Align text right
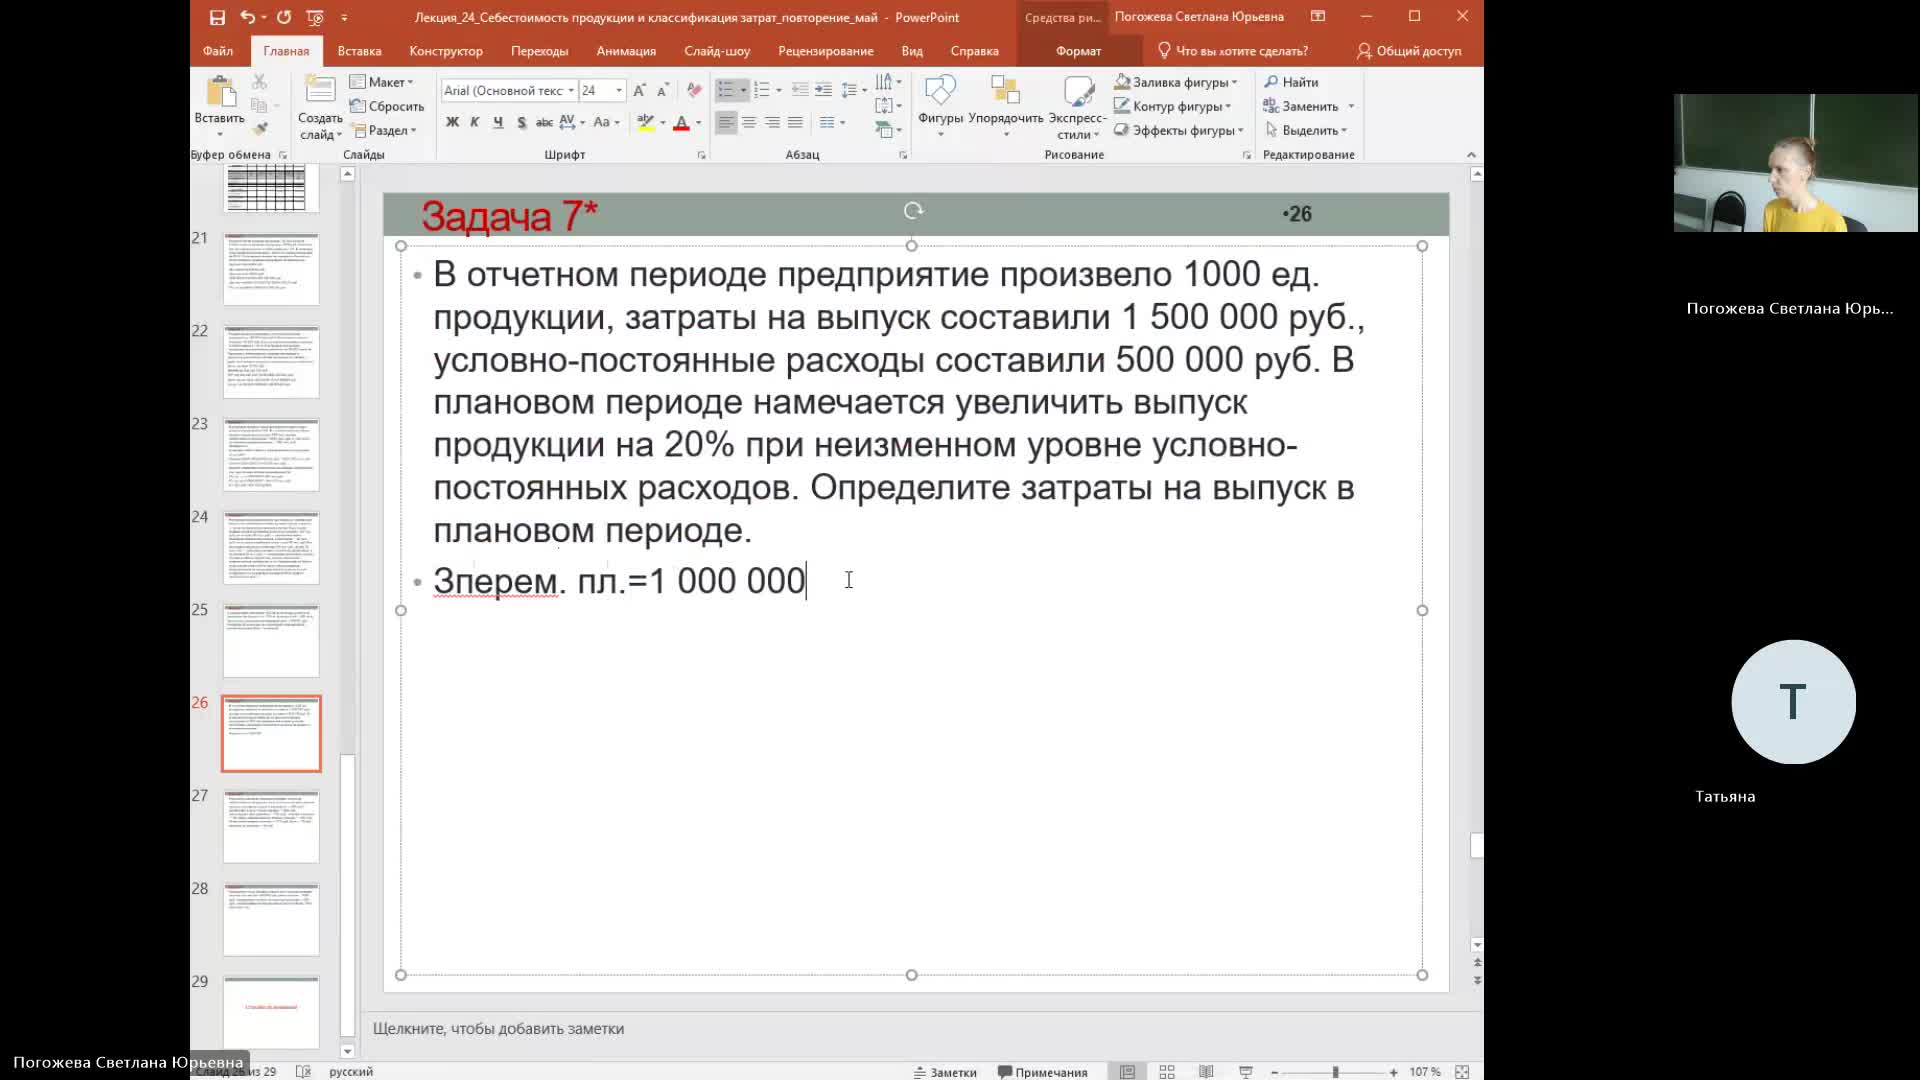Viewport: 1920px width, 1080px height. pyautogui.click(x=772, y=122)
